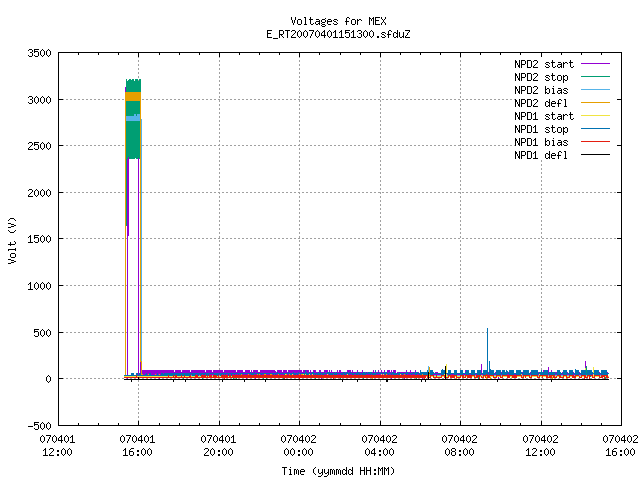Click the 'NPD2 stop' legend label

(541, 77)
